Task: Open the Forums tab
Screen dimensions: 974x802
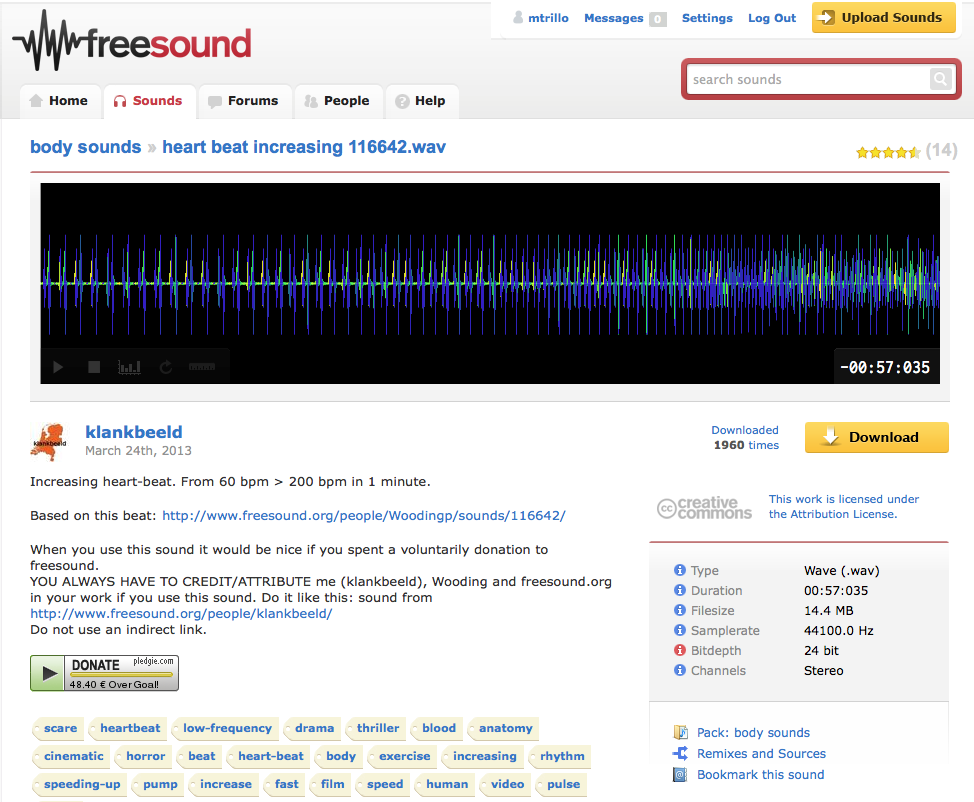Action: click(245, 101)
